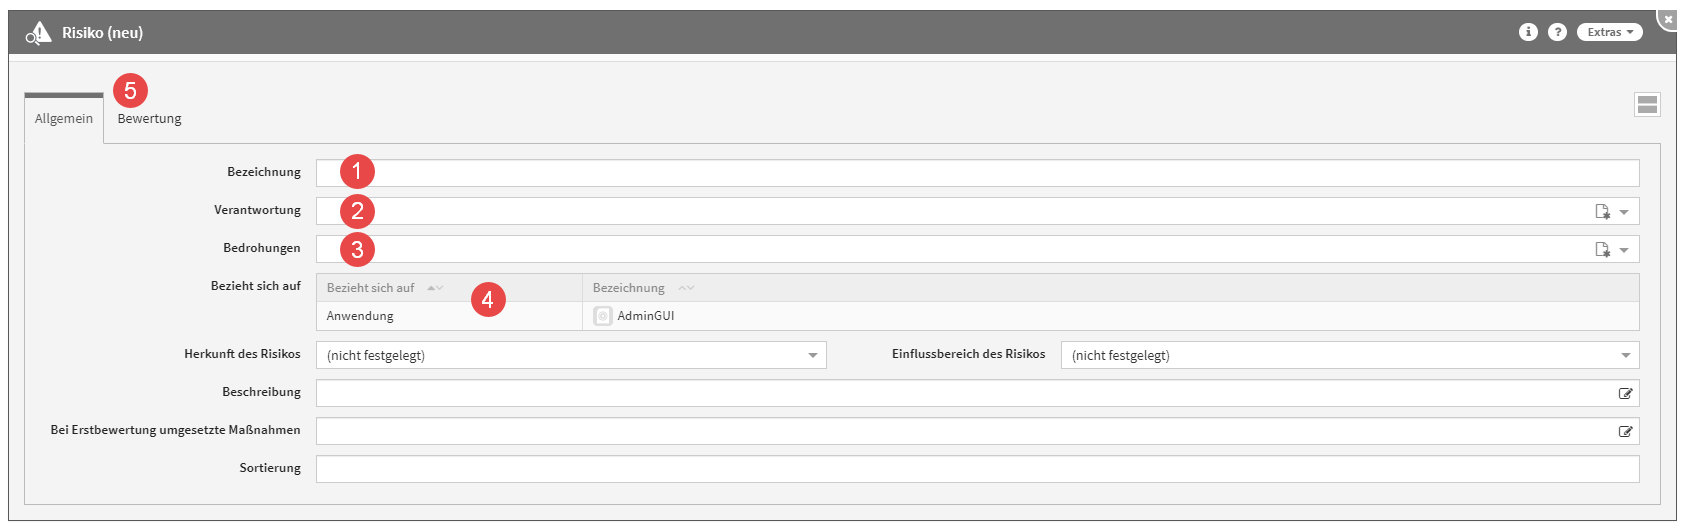Open editor for Bei Erstbewertung umgesetzte Maßnahmen
The image size is (1687, 532).
(x=1625, y=432)
